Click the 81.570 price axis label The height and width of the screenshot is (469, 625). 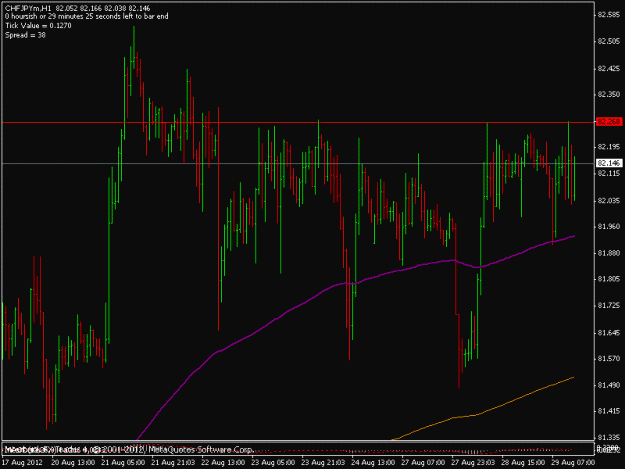pyautogui.click(x=609, y=358)
